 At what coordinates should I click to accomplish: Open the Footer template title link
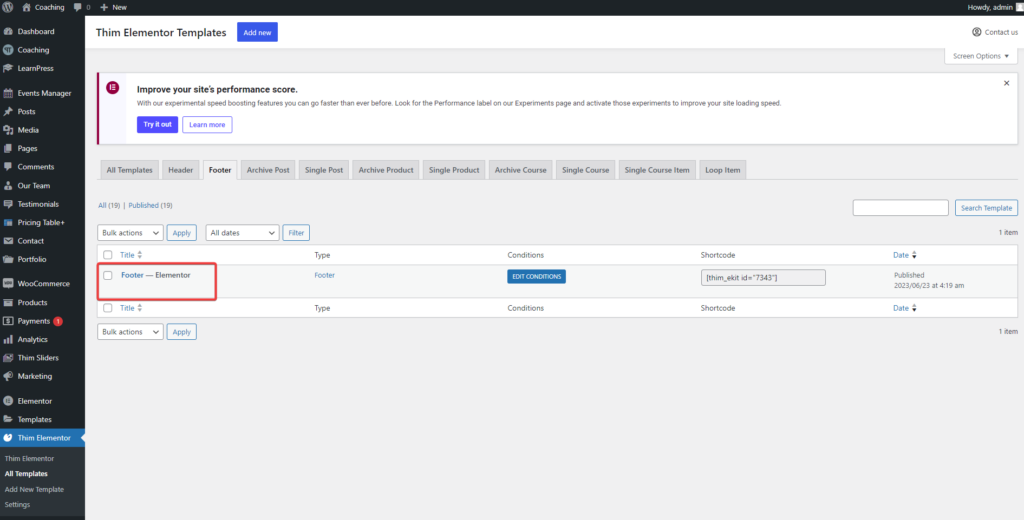[x=132, y=275]
